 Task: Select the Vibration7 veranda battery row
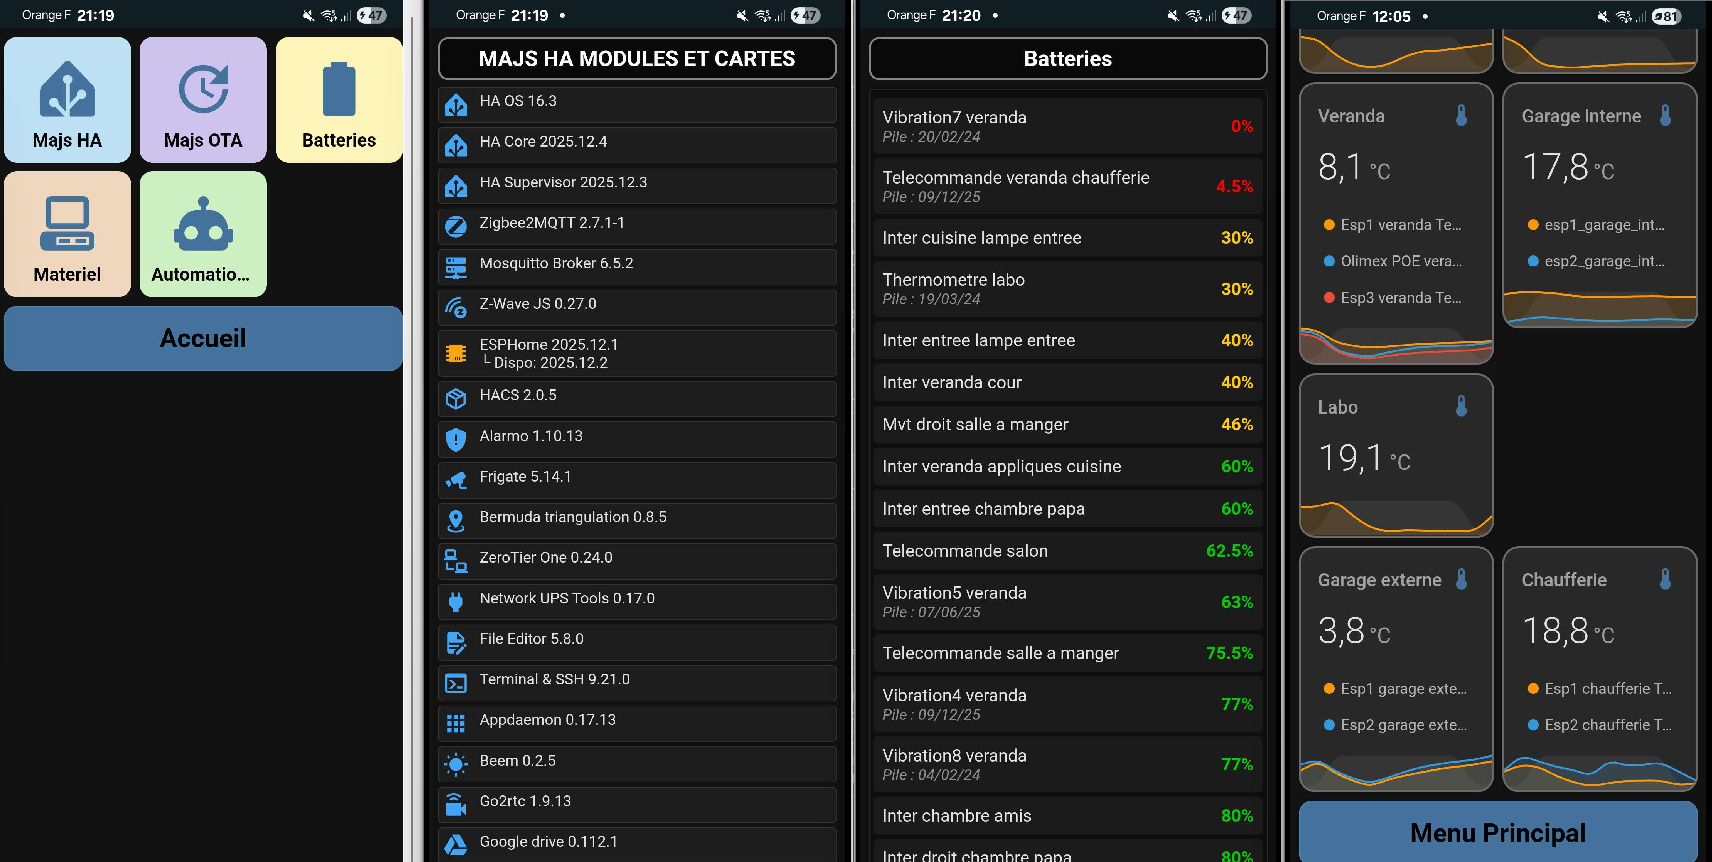(1067, 126)
